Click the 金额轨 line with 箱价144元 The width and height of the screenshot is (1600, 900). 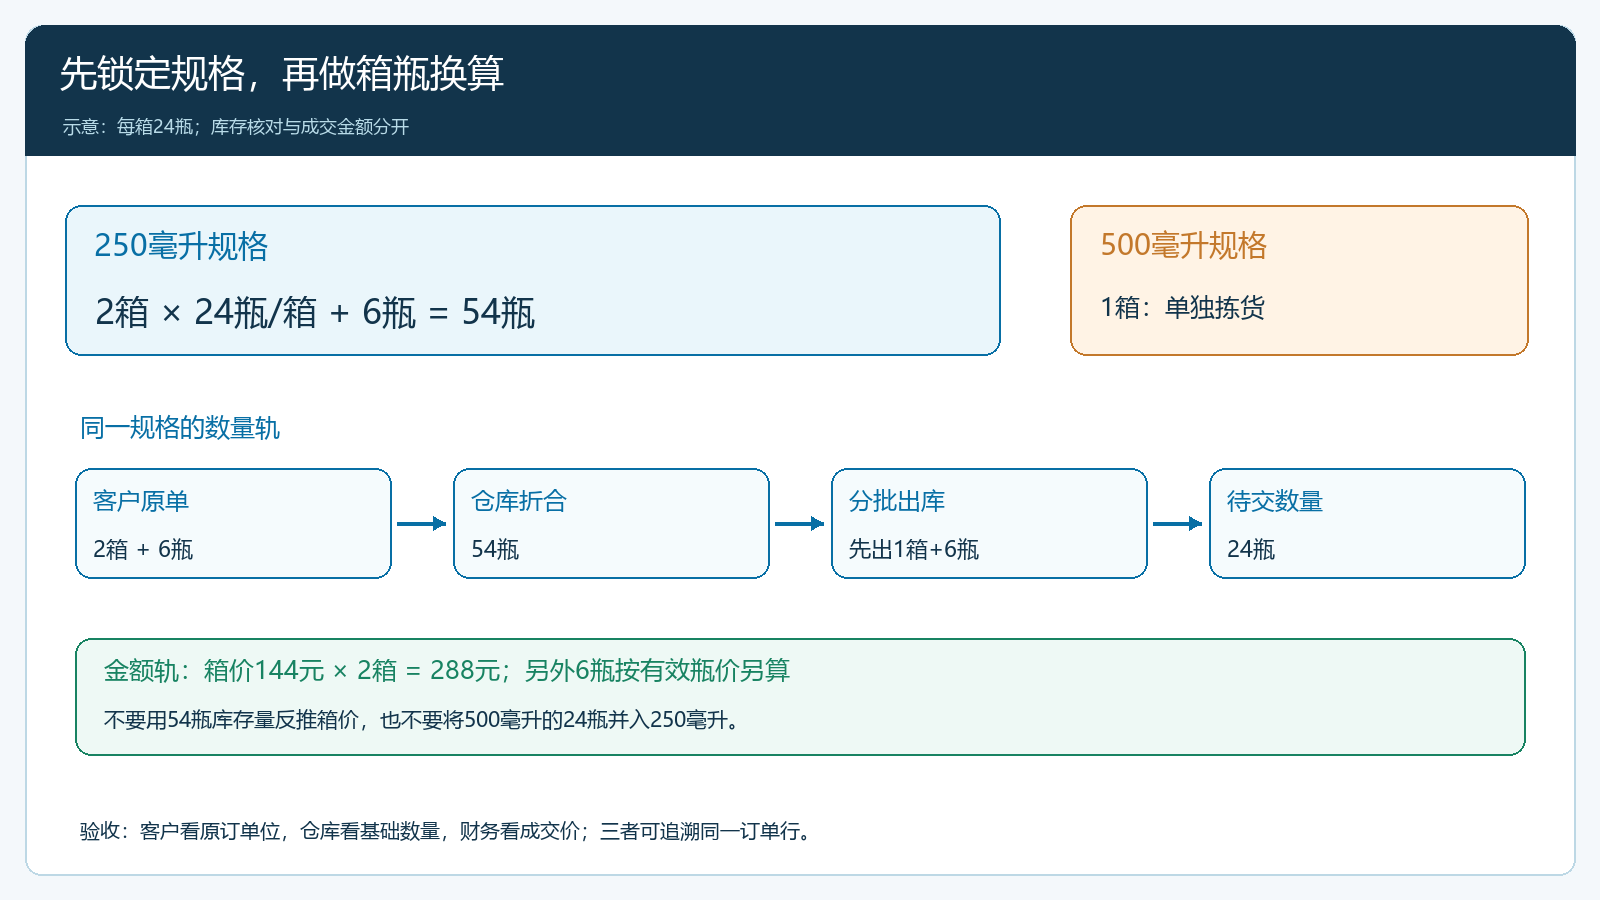point(447,671)
